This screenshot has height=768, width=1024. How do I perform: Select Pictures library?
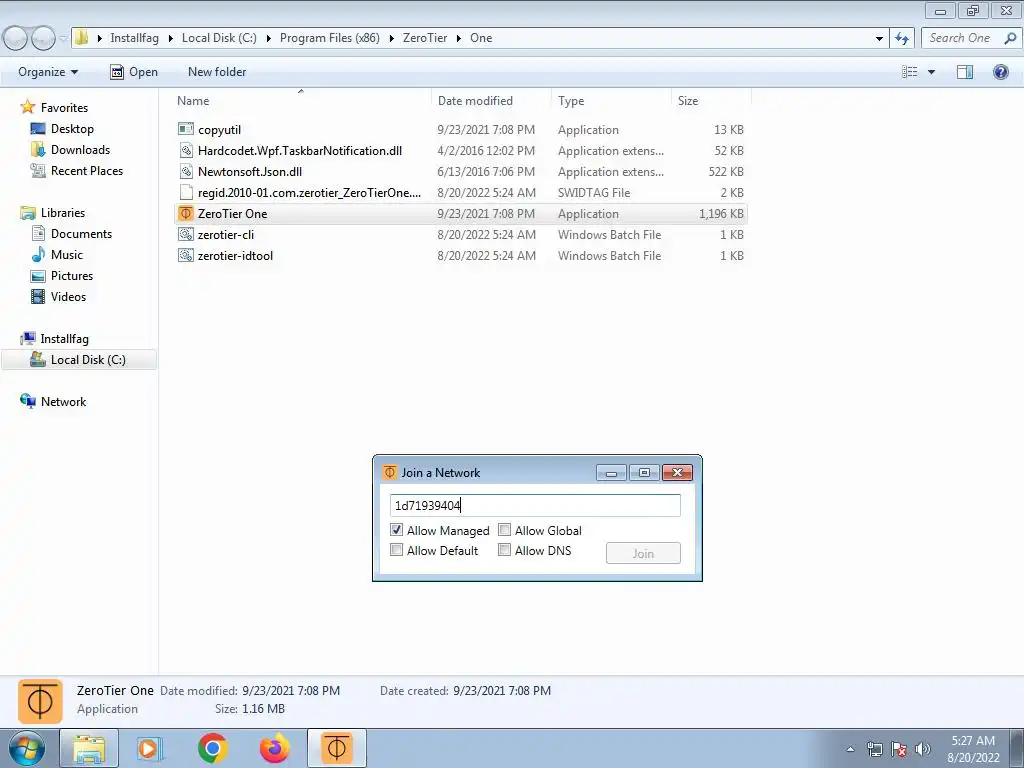point(72,275)
